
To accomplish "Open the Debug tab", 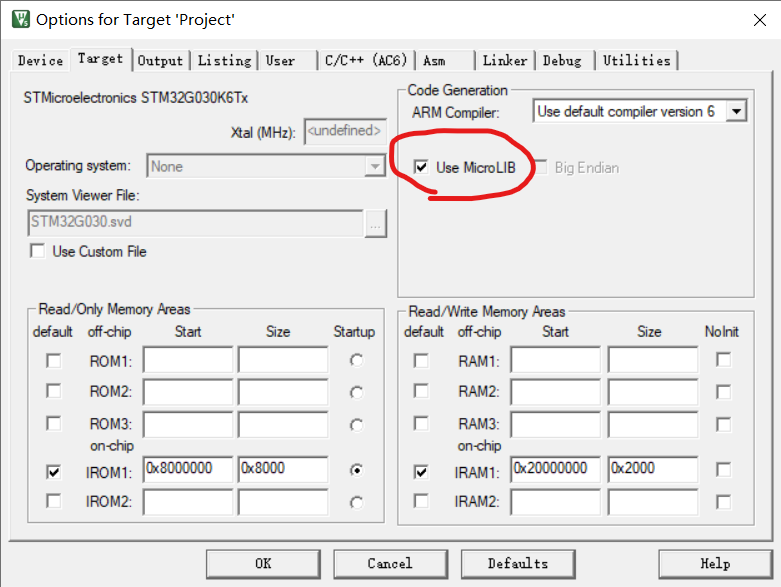I will coord(565,61).
